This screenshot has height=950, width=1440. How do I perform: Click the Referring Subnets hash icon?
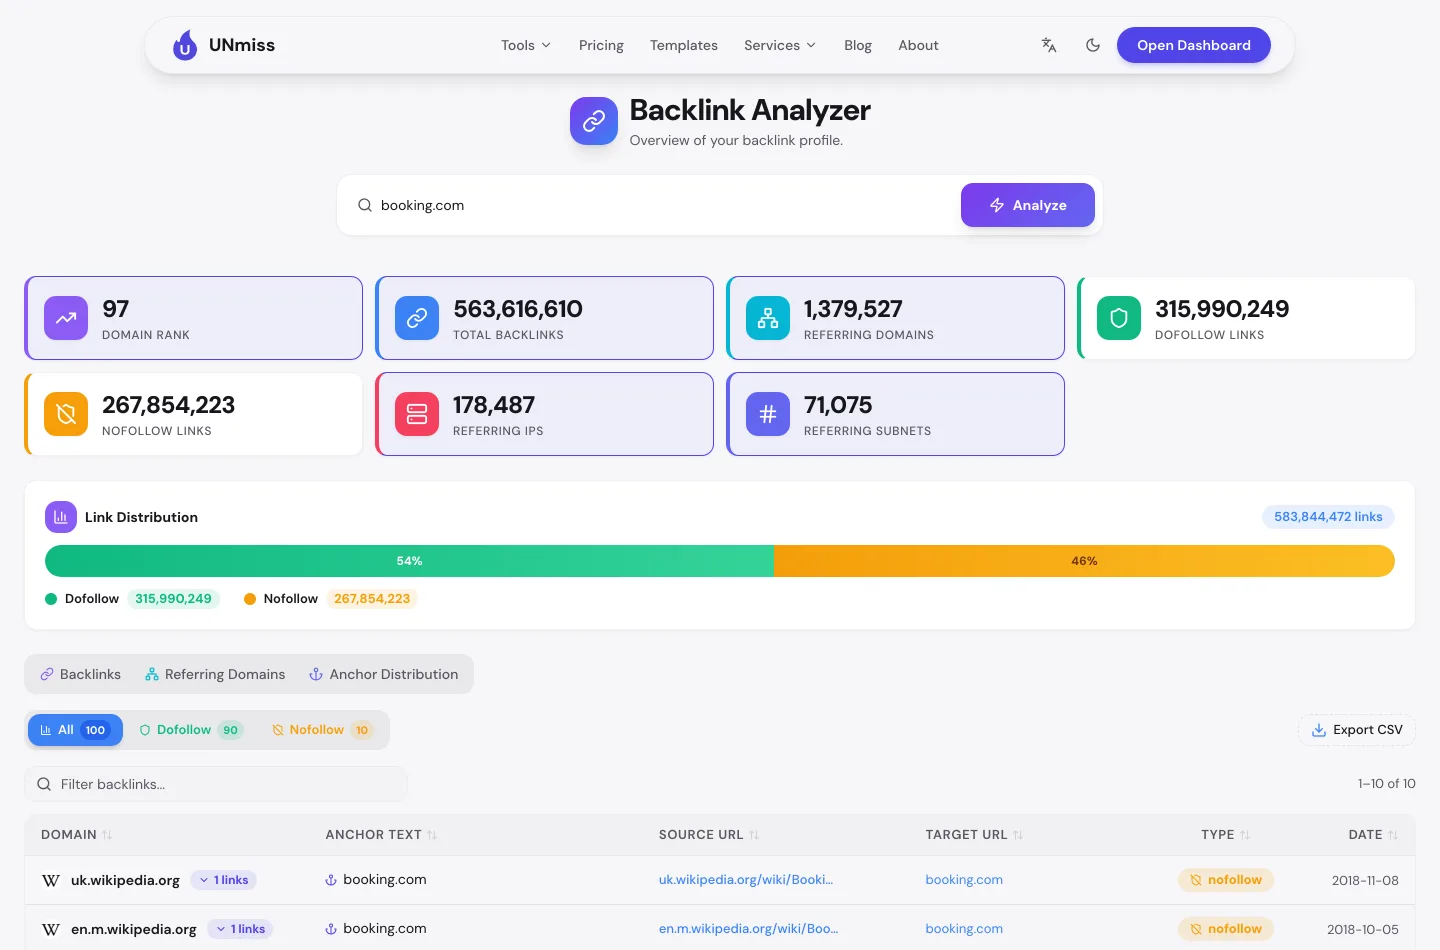[768, 414]
